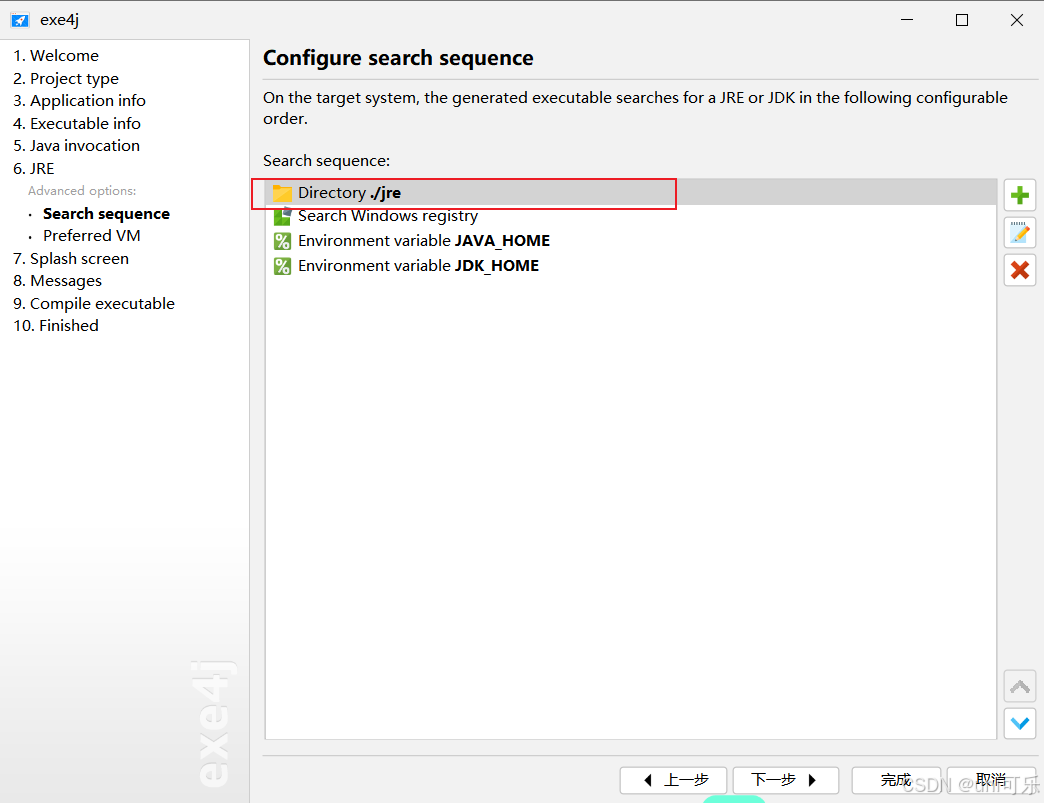
Task: Select Search sequence advanced option
Action: [107, 214]
